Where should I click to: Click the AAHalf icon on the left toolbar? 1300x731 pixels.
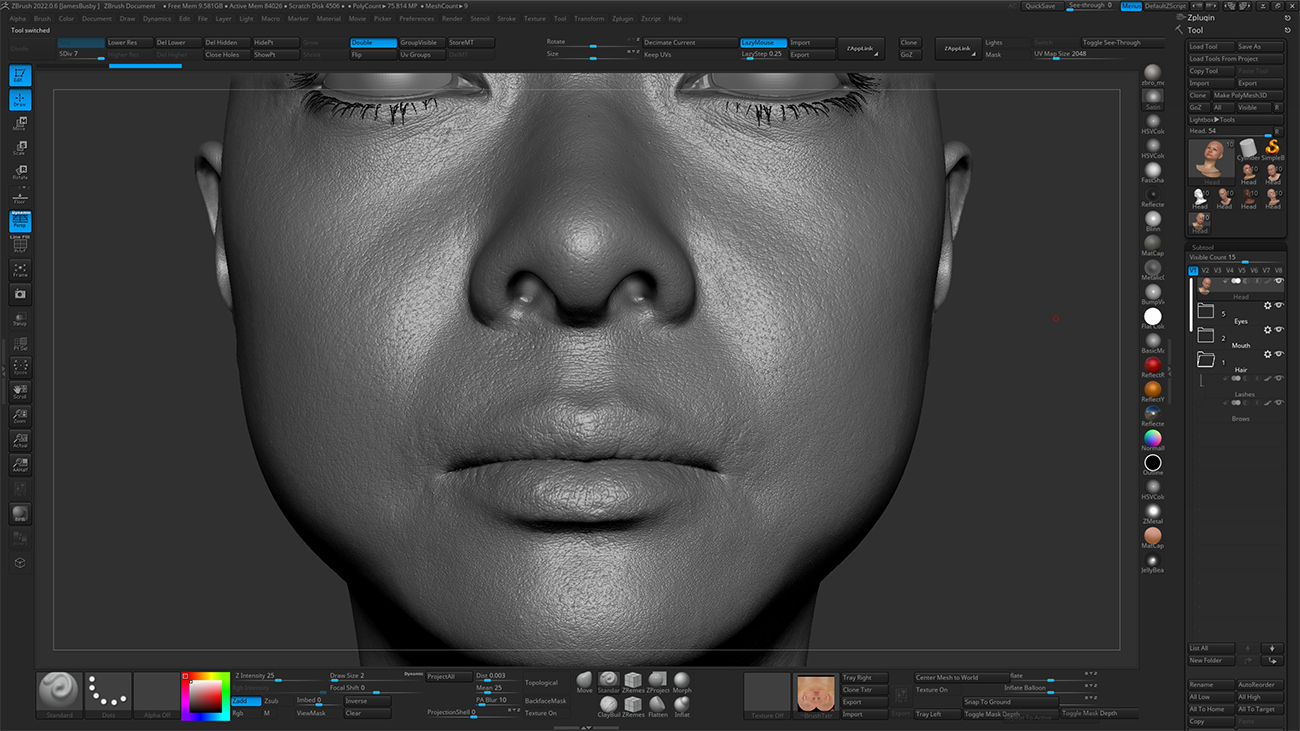20,465
